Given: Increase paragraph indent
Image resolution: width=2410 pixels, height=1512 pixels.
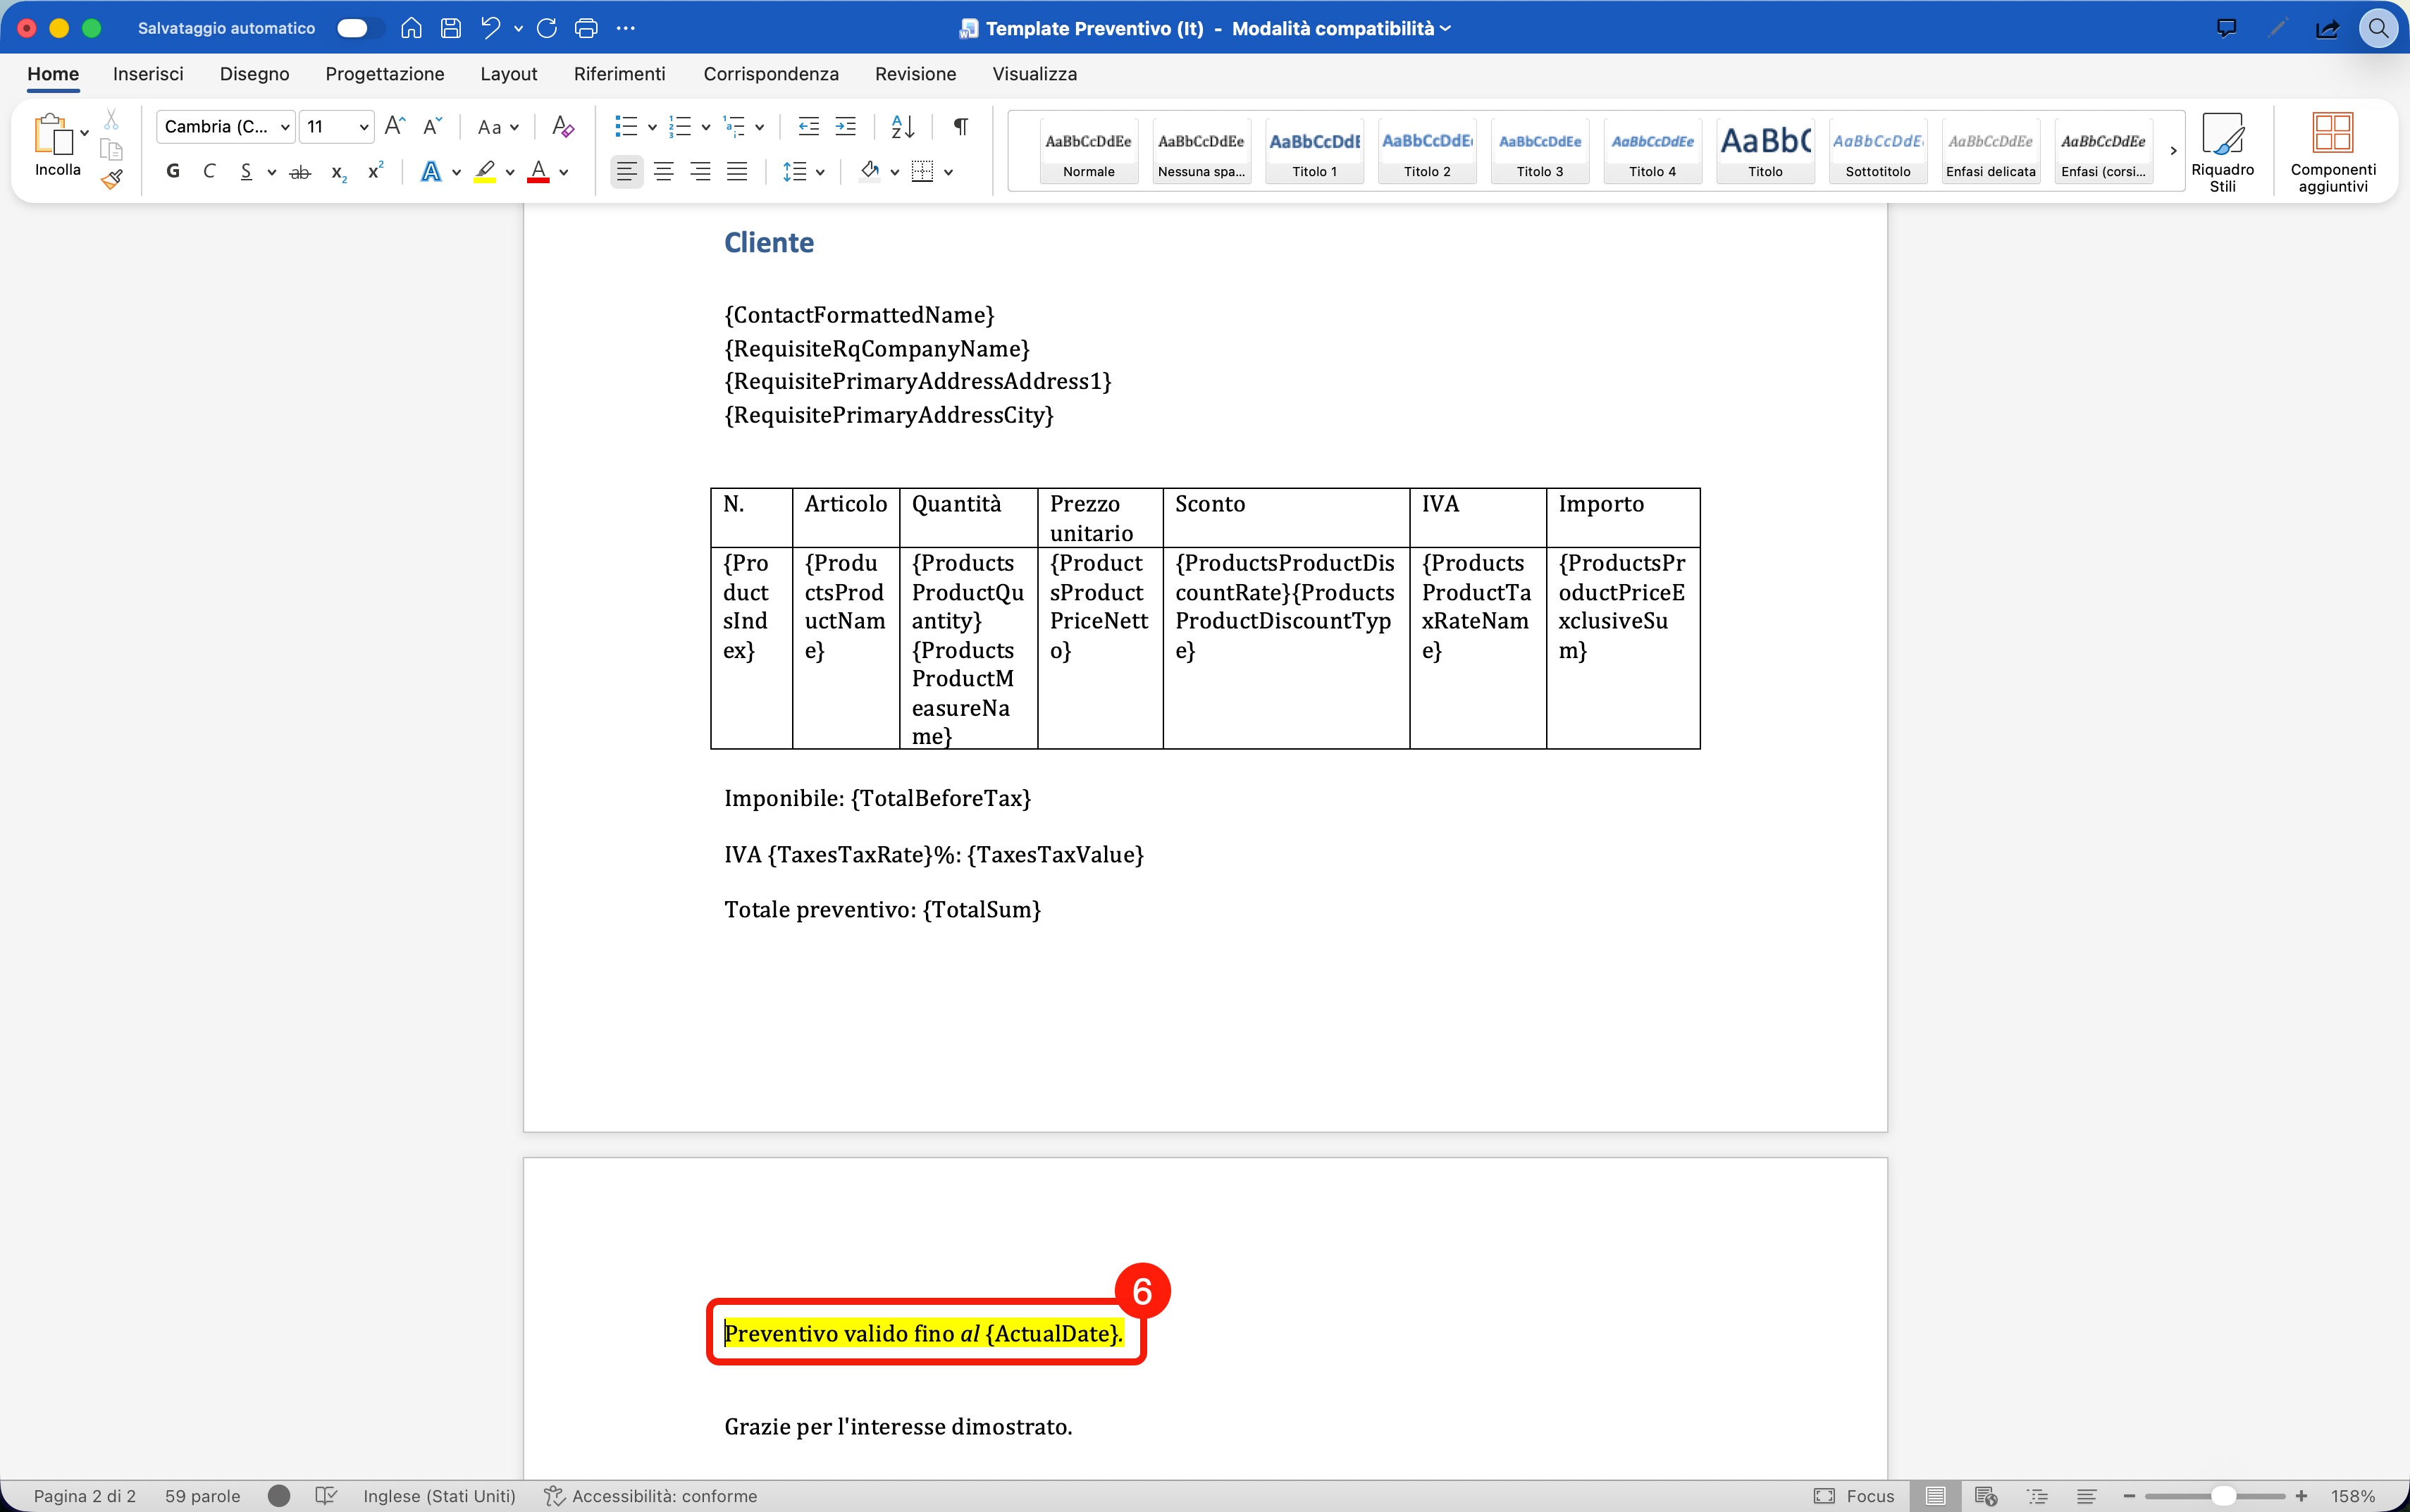Looking at the screenshot, I should click(x=846, y=126).
